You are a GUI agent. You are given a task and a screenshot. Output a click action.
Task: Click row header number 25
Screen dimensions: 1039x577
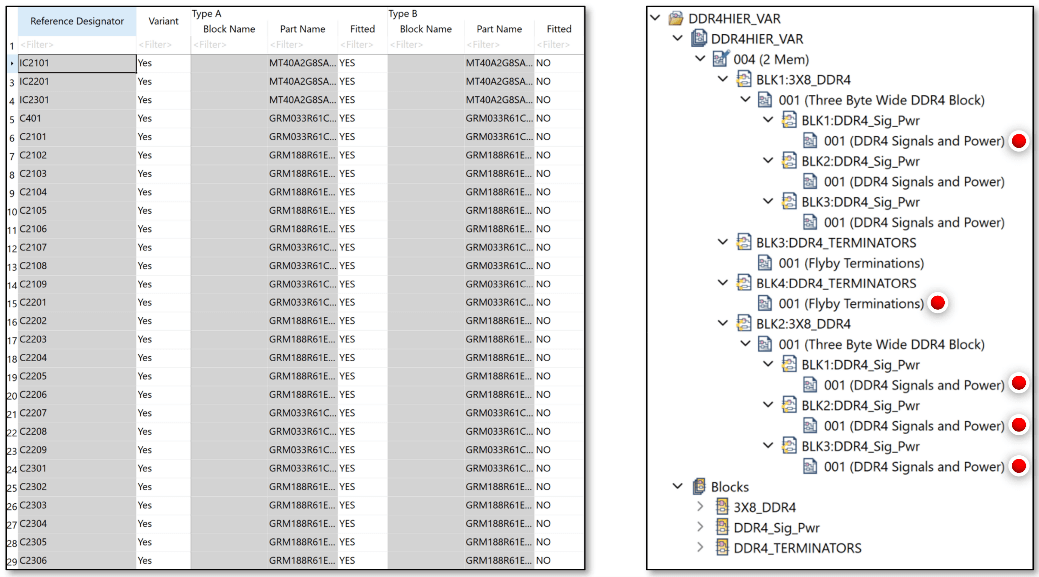tap(12, 488)
